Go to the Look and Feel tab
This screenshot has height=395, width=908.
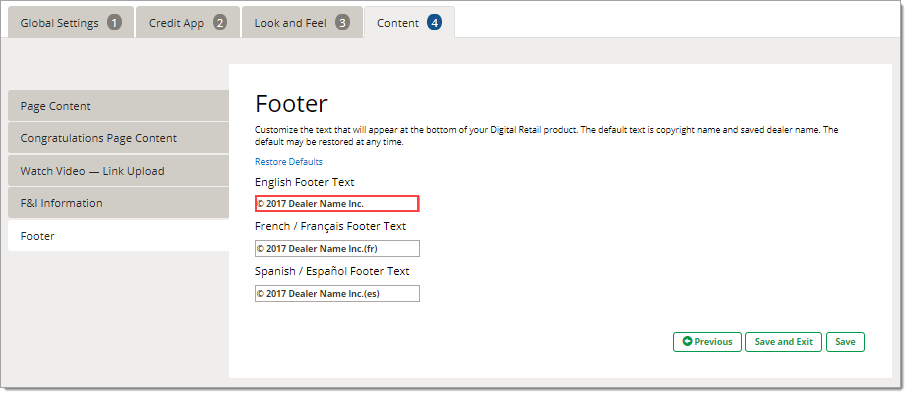302,23
